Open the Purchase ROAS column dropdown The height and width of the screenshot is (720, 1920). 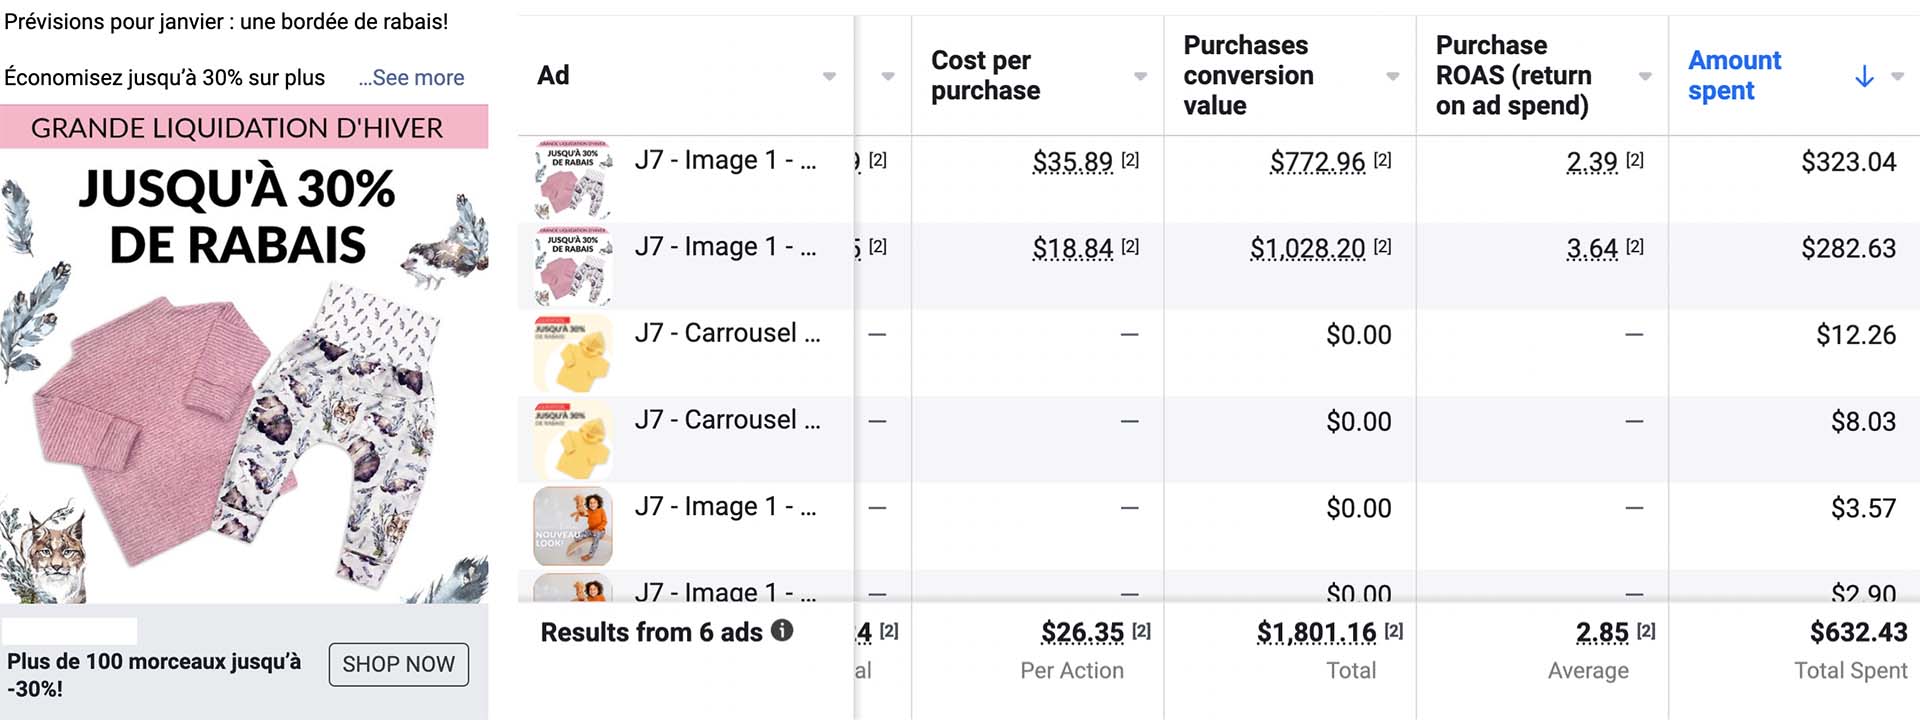(x=1645, y=77)
